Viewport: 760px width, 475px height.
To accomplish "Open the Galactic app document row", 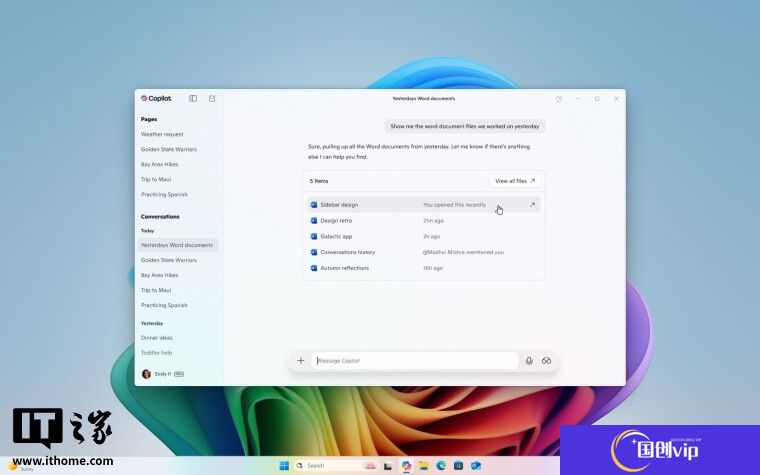I will coord(423,237).
